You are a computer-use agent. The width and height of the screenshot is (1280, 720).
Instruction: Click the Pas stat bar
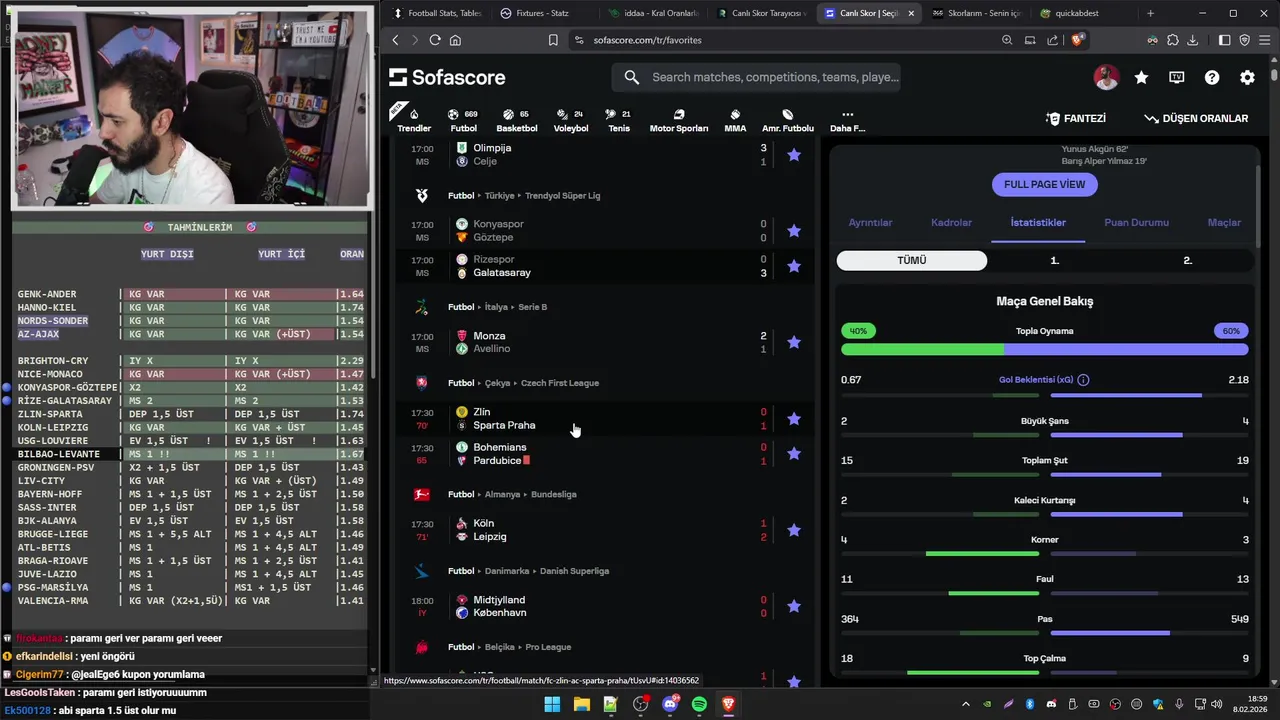(x=1045, y=634)
